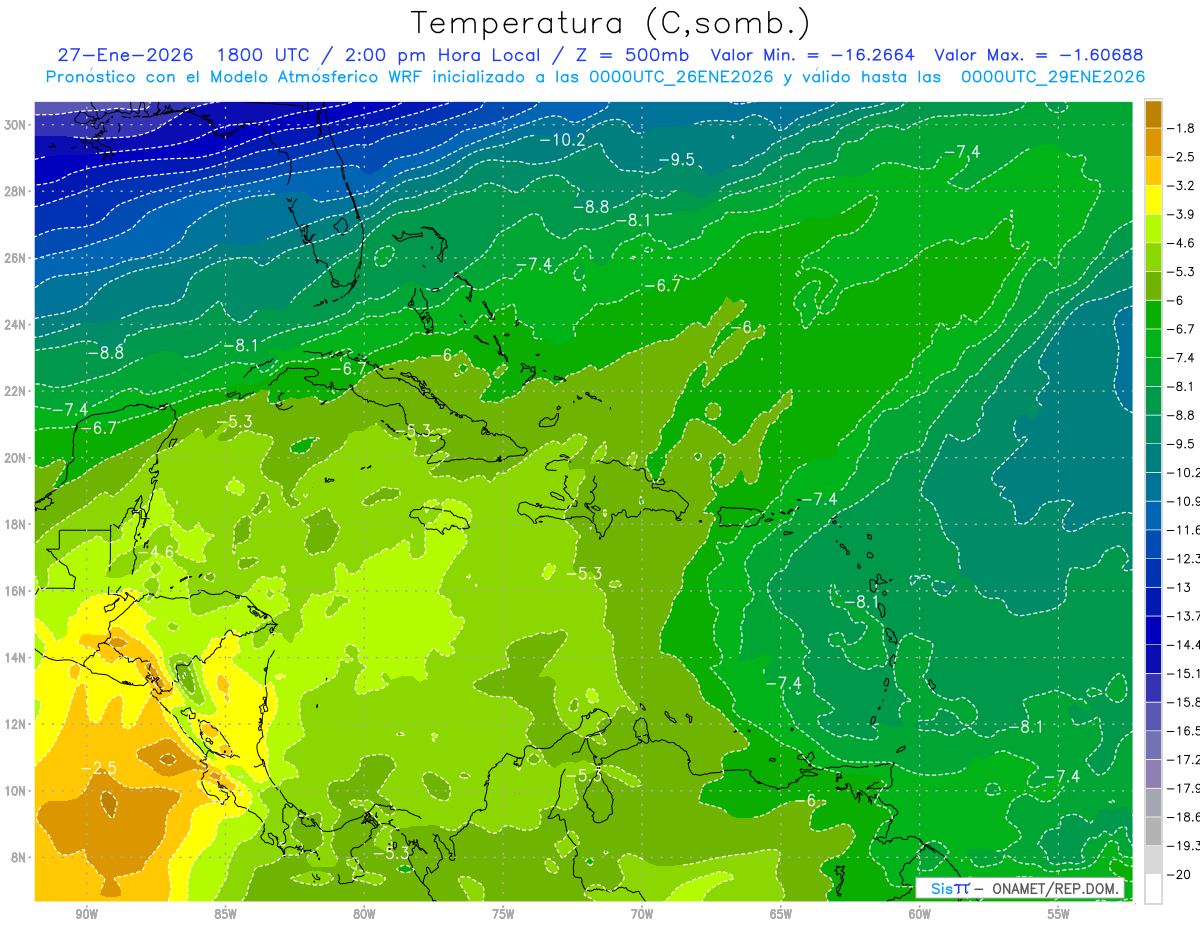The image size is (1200, 927).
Task: Click the initialization time '0000UTC_26ENE2026'
Action: pos(681,77)
